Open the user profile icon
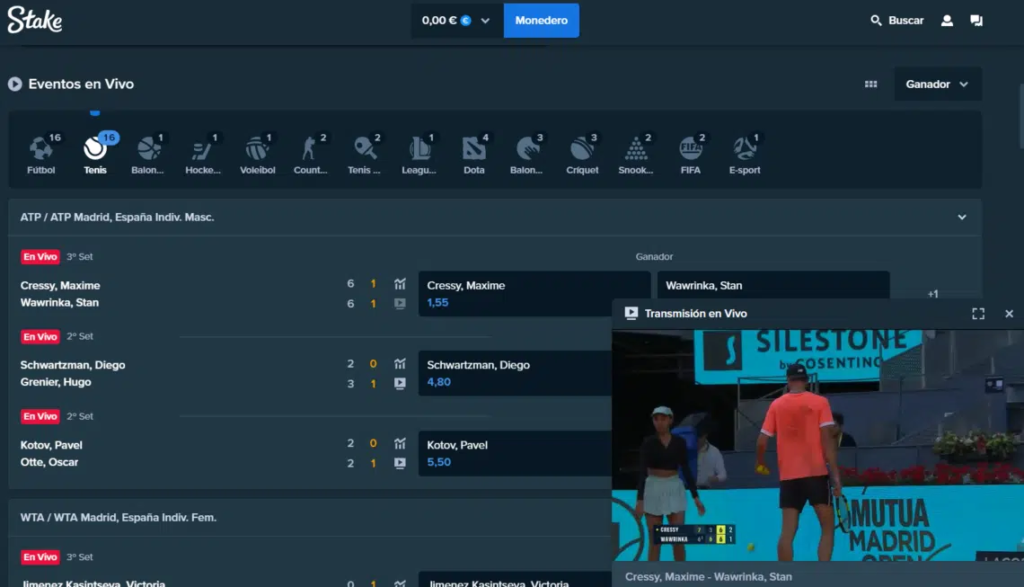This screenshot has height=587, width=1024. (946, 20)
